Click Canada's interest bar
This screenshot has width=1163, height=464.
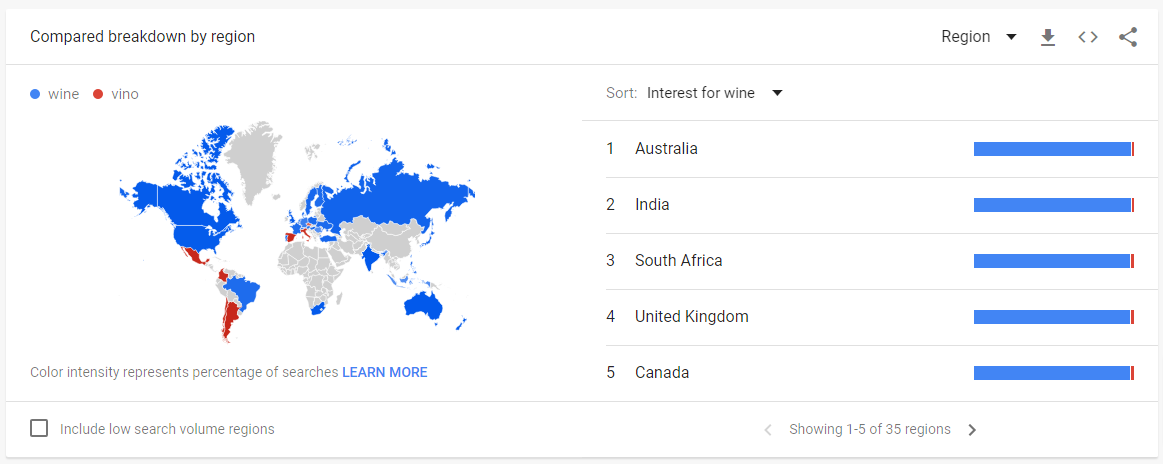click(x=1052, y=373)
